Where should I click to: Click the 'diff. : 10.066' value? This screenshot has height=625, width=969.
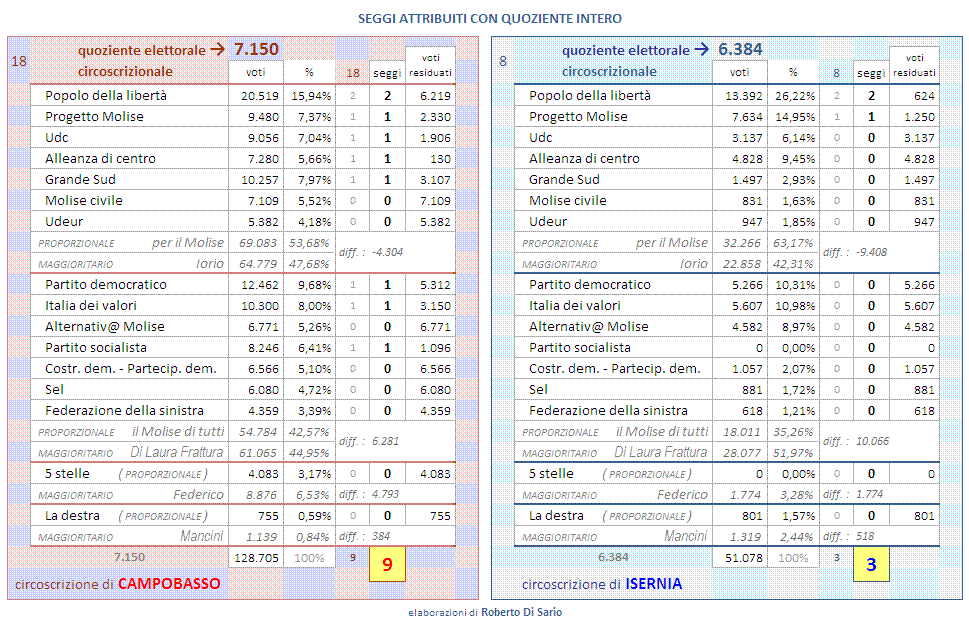coord(856,441)
